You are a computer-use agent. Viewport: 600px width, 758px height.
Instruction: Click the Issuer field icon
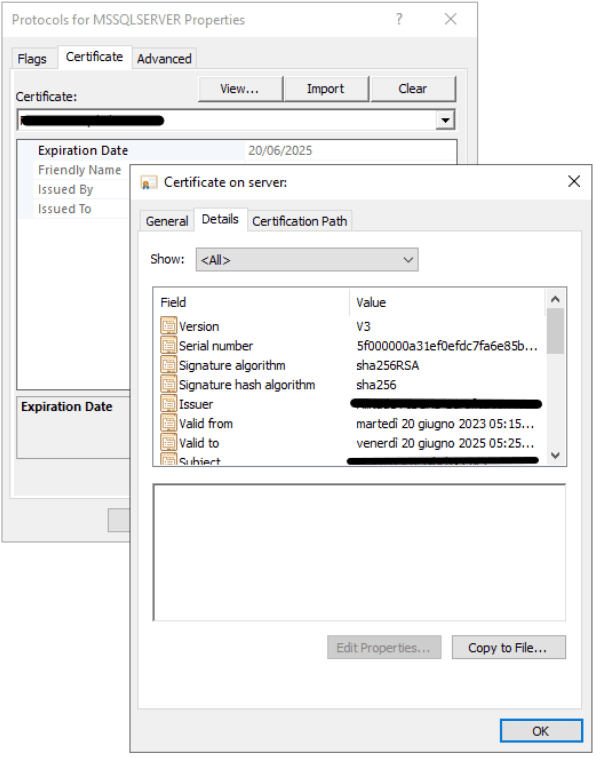point(168,404)
